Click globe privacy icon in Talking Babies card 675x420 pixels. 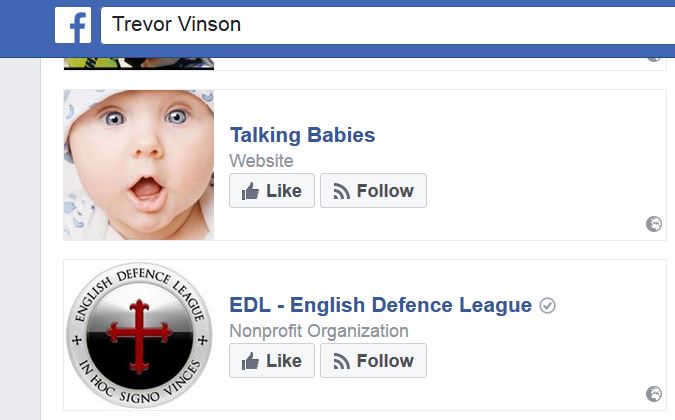click(653, 224)
